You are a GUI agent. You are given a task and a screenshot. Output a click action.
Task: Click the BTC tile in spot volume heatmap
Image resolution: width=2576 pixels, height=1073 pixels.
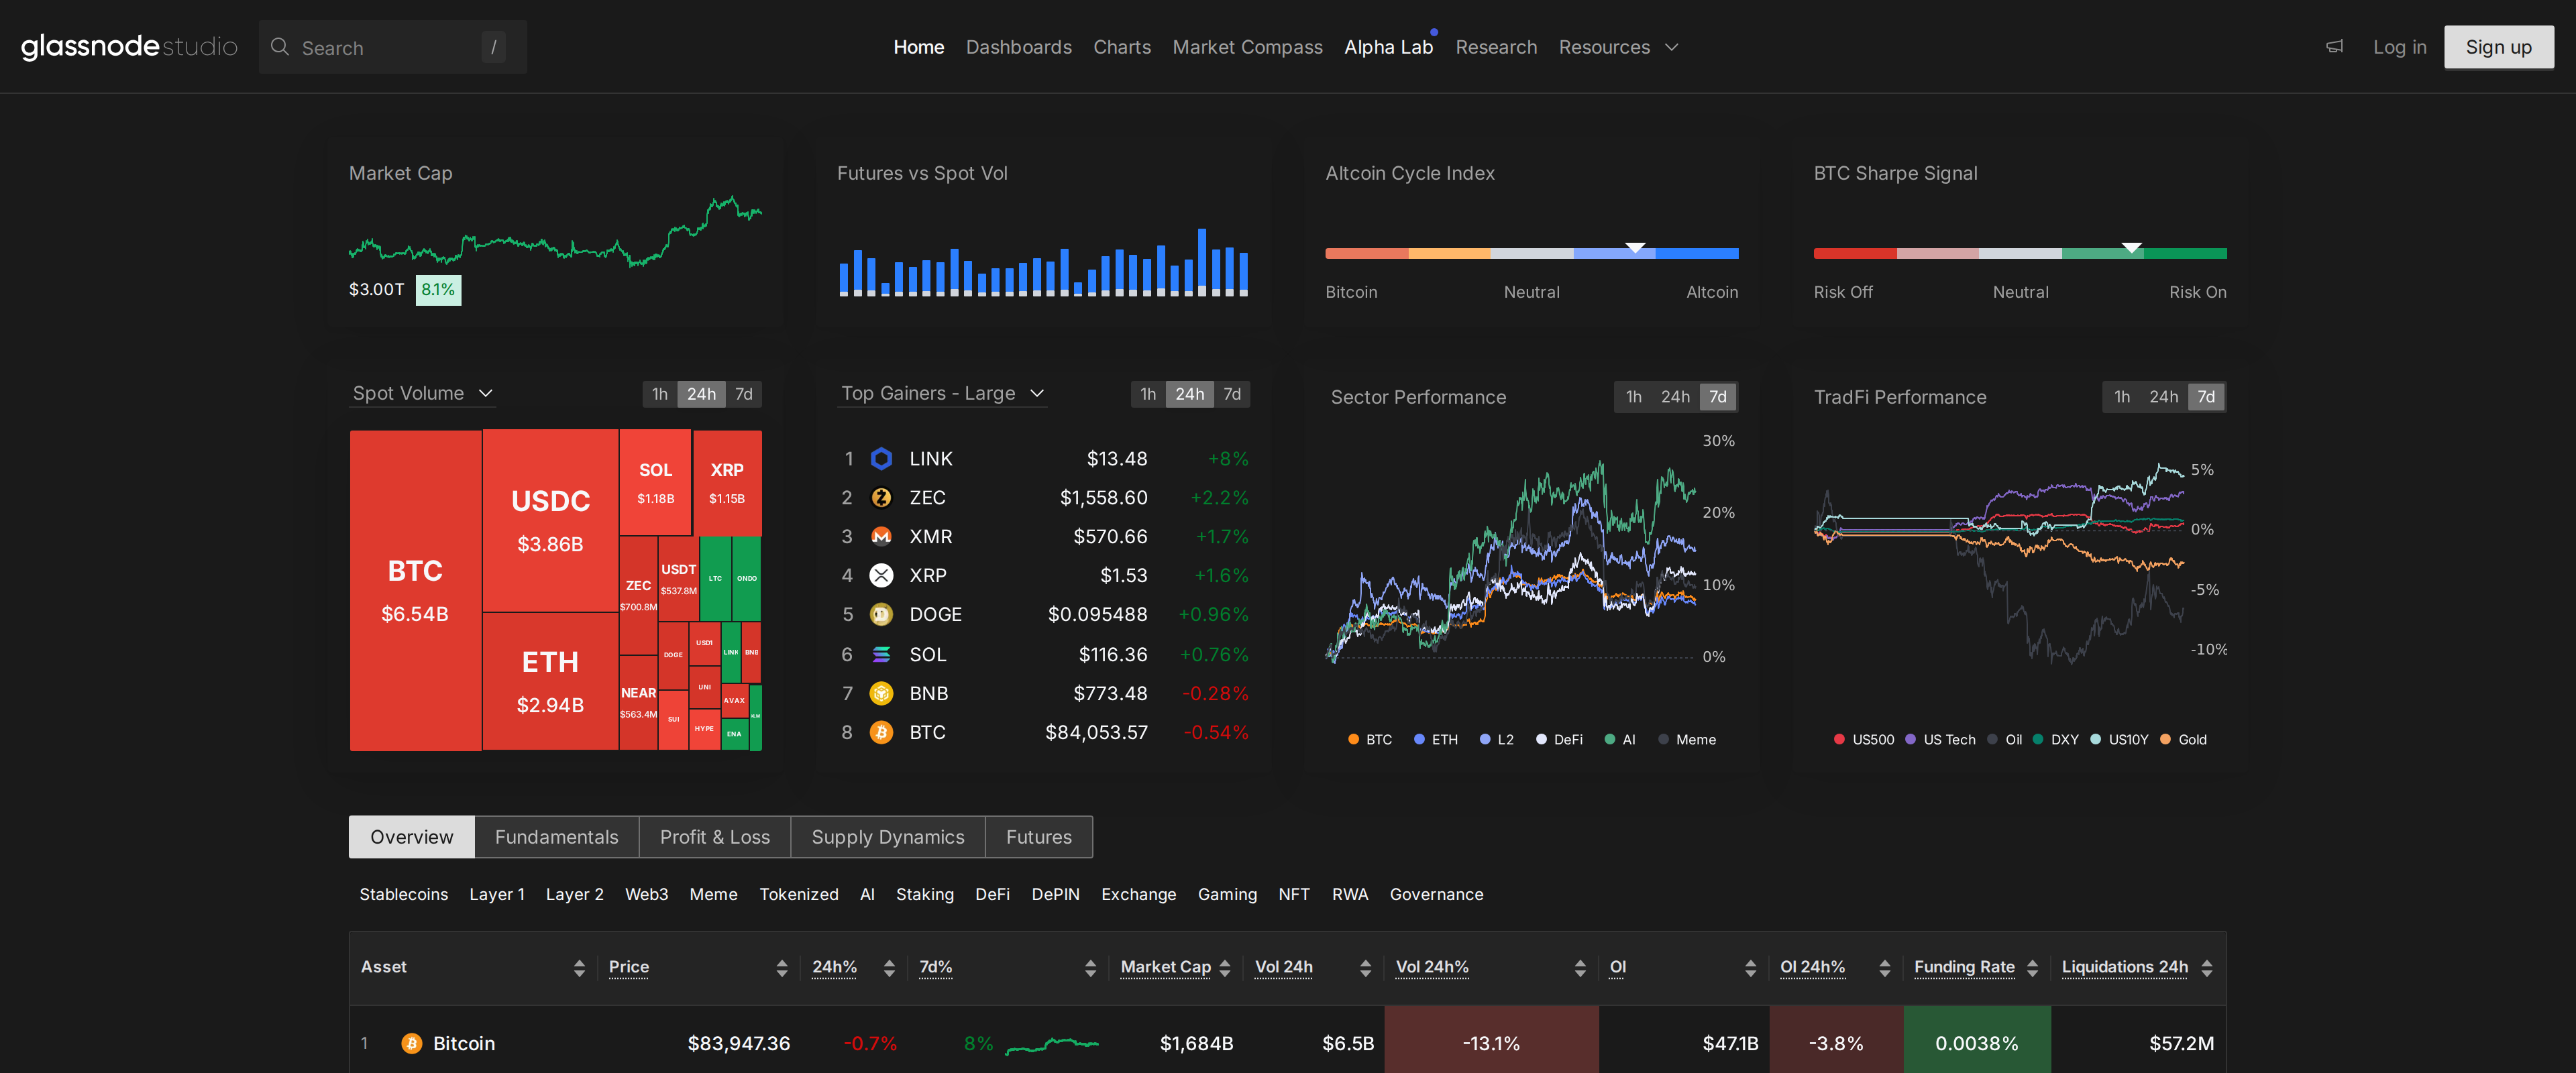(x=415, y=590)
